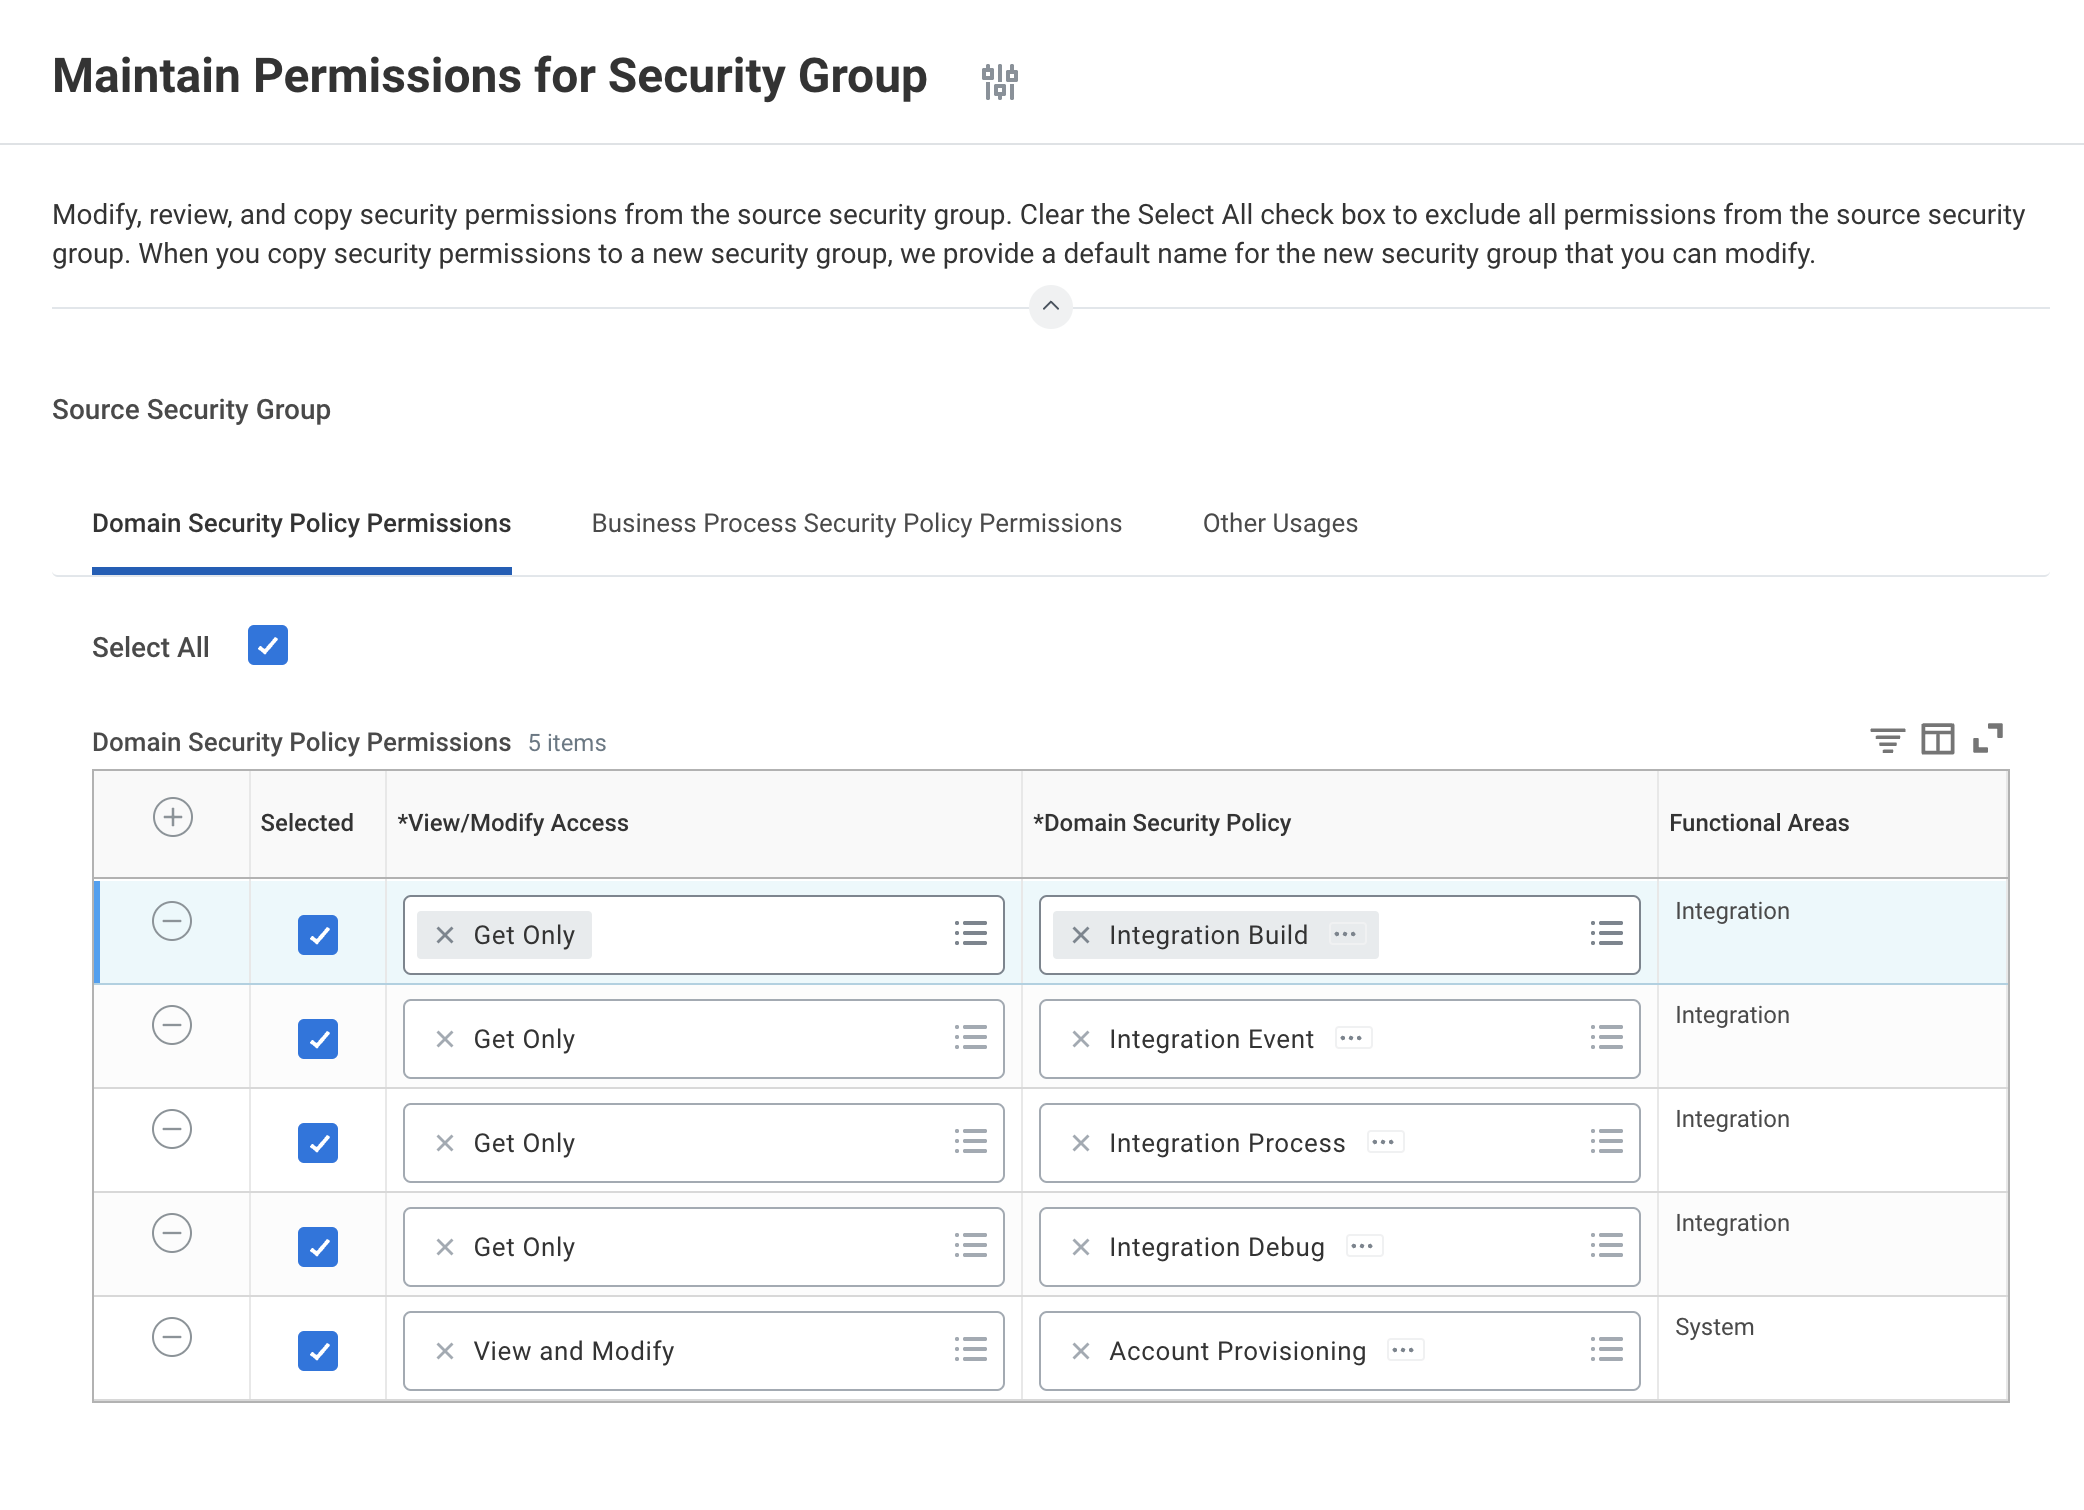Toggle the Account Provisioning selected checkbox
Viewport: 2084px width, 1510px height.
pyautogui.click(x=318, y=1351)
